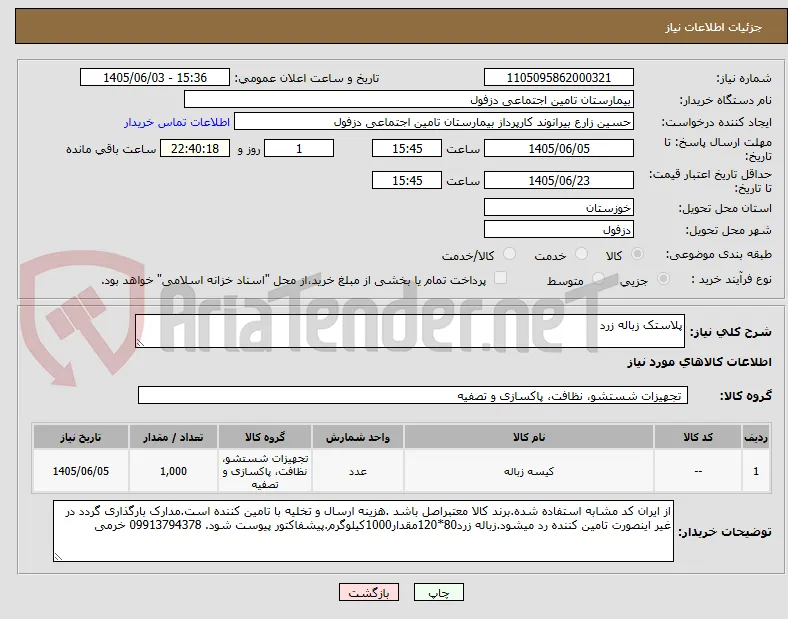Click the goods group cell in table row

click(265, 471)
